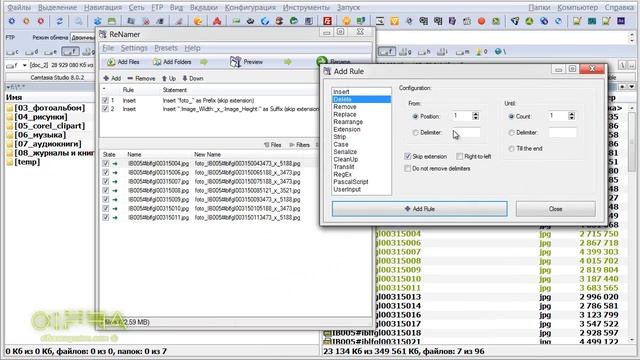The image size is (640, 360).
Task: Click the Until Delimiter text field
Action: click(562, 133)
